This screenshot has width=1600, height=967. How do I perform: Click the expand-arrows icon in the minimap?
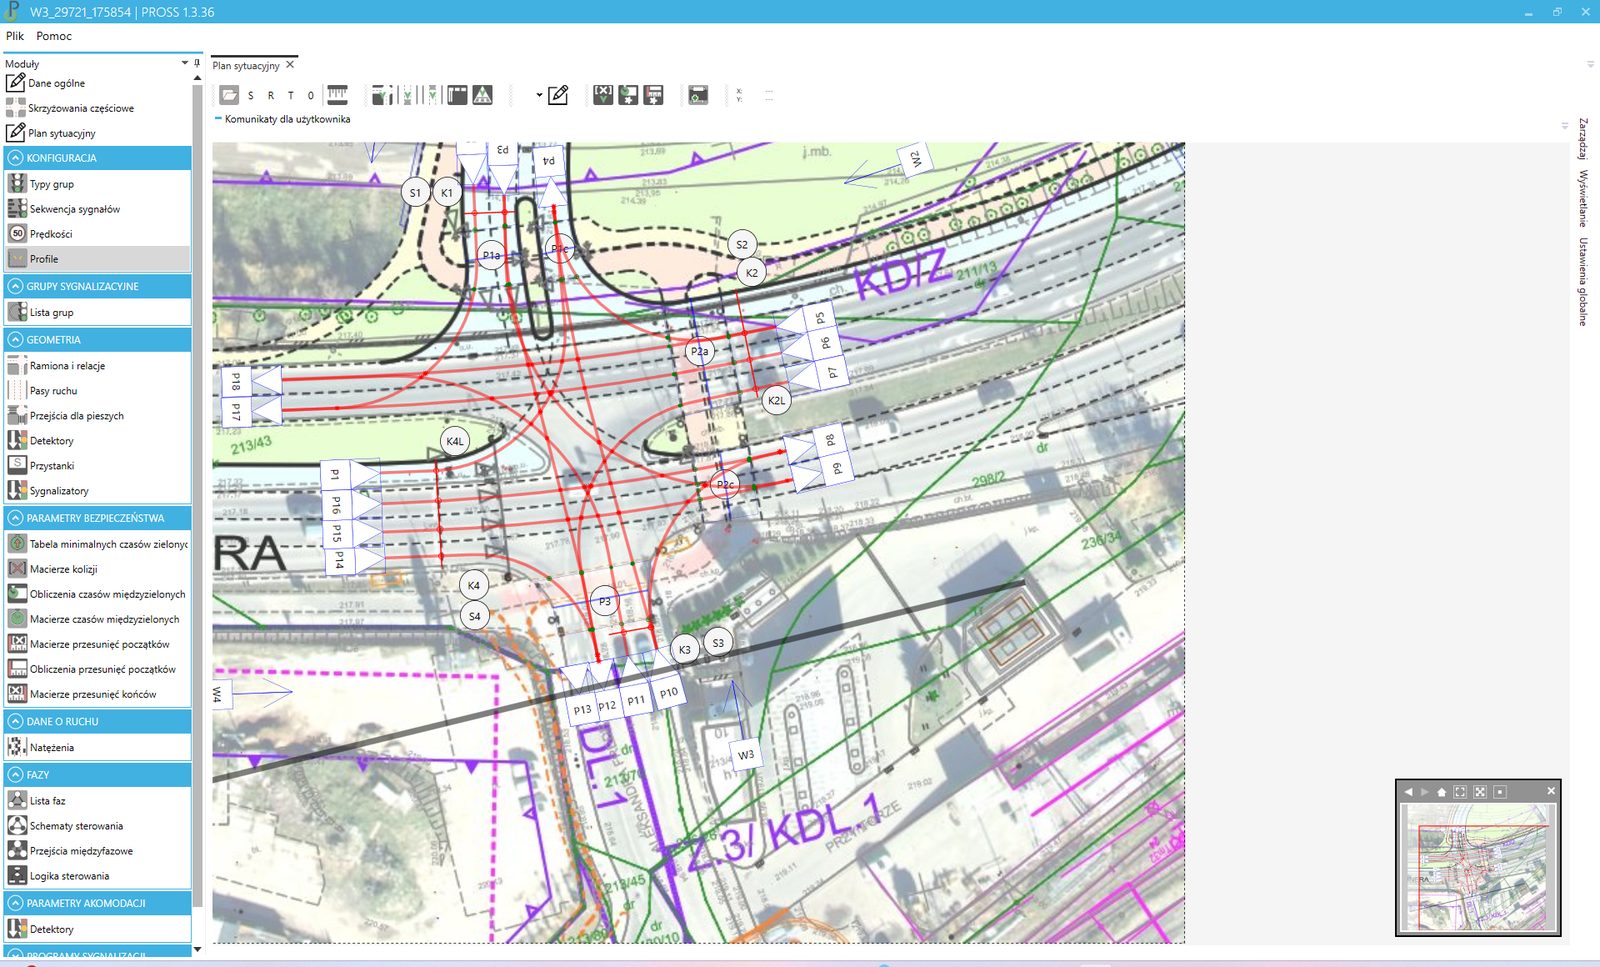[x=1480, y=791]
